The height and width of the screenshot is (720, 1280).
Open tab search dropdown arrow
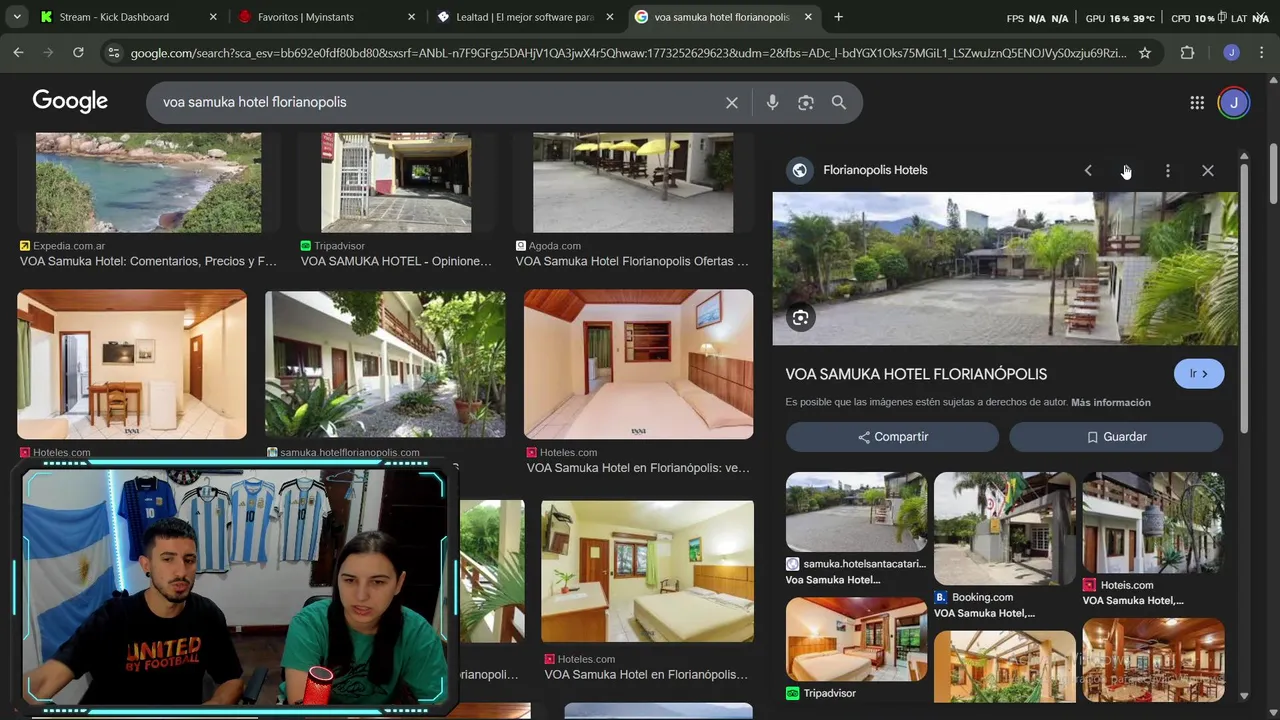[x=17, y=17]
